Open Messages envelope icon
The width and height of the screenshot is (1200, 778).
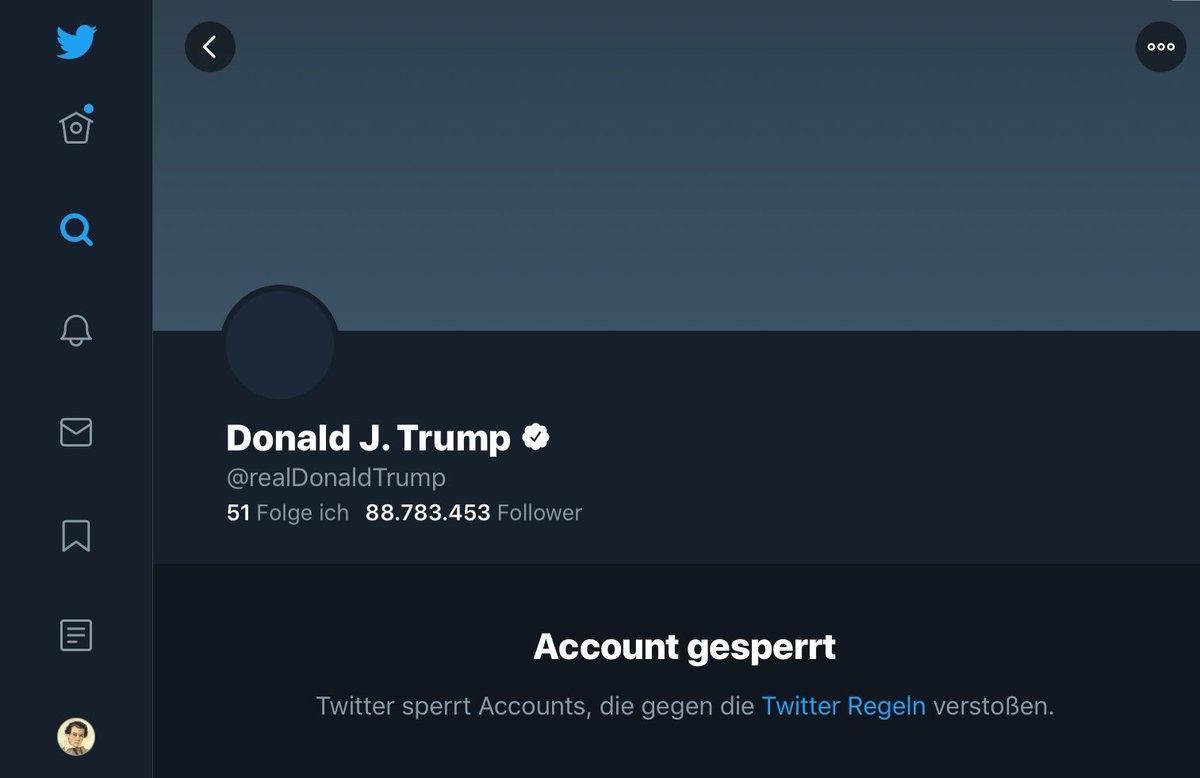(76, 432)
